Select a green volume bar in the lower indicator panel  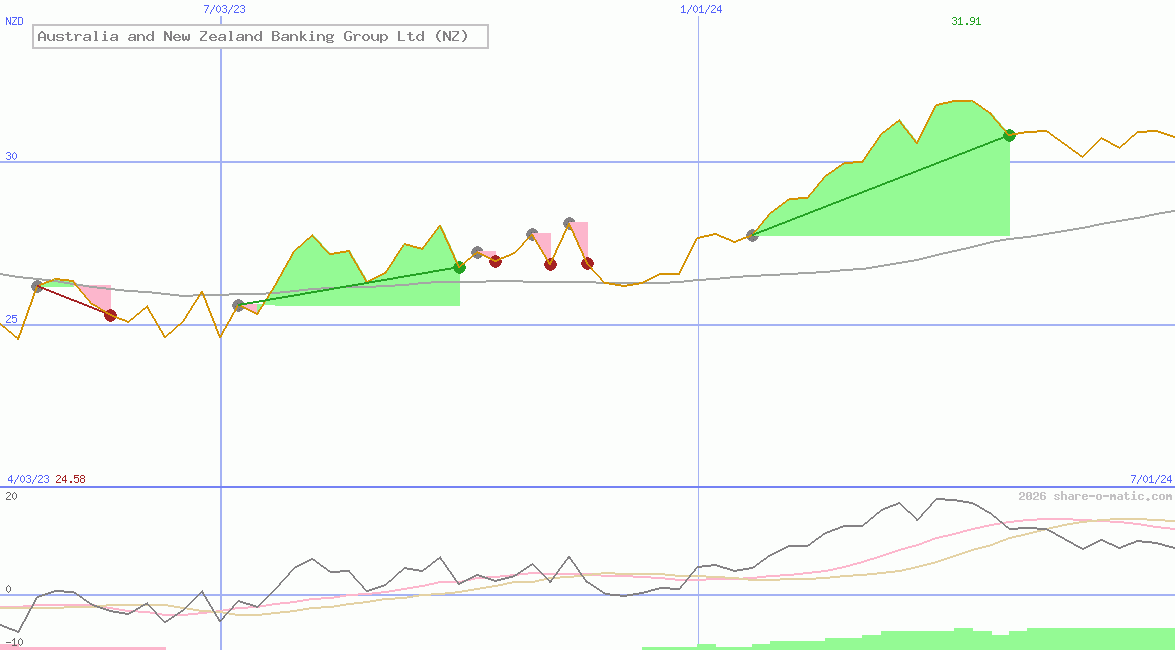(950, 642)
